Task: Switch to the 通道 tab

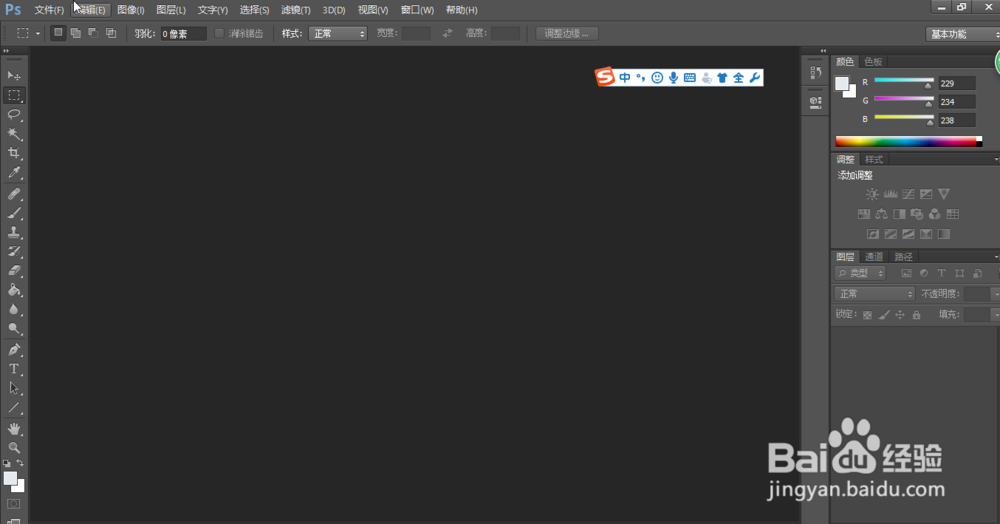Action: [x=874, y=257]
